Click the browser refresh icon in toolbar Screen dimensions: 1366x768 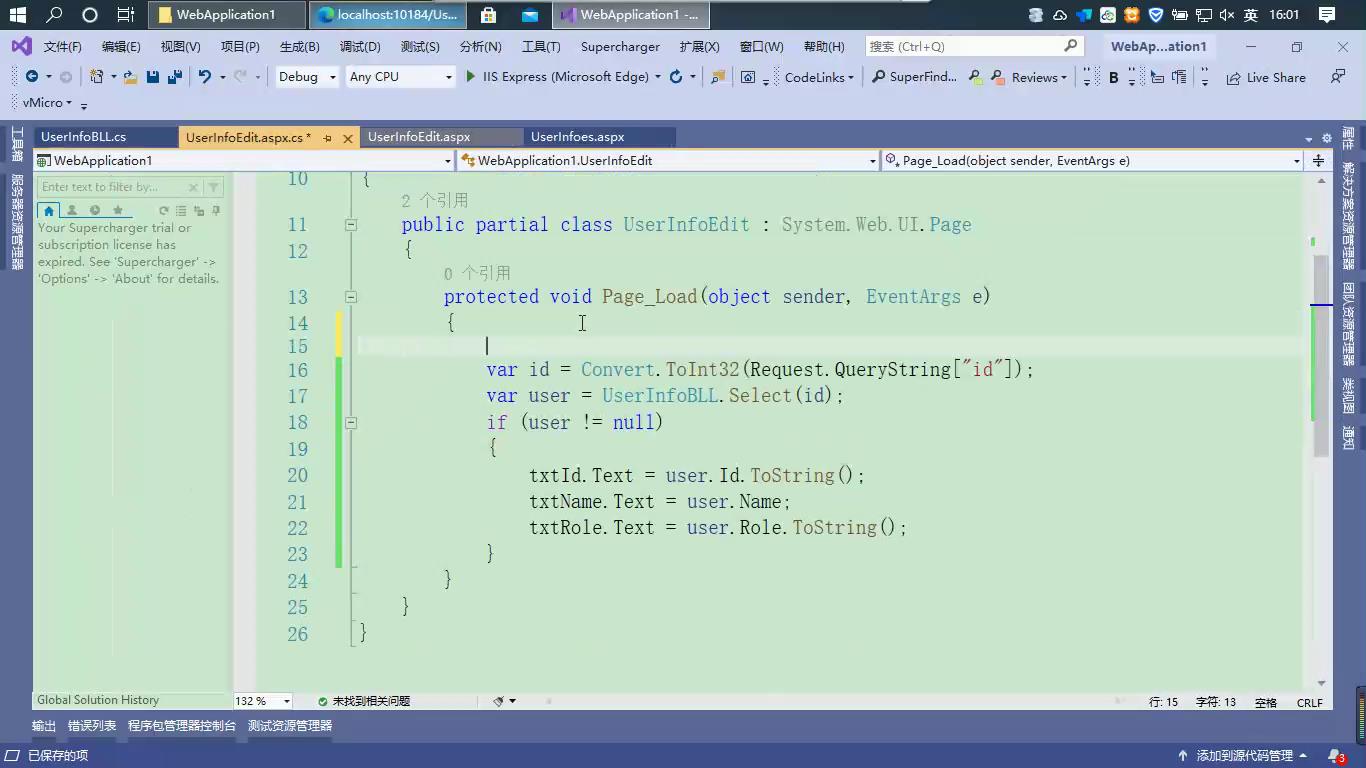(676, 77)
